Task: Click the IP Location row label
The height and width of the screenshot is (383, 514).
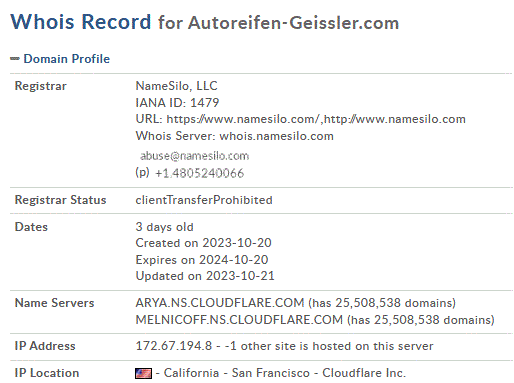Action: pyautogui.click(x=47, y=373)
